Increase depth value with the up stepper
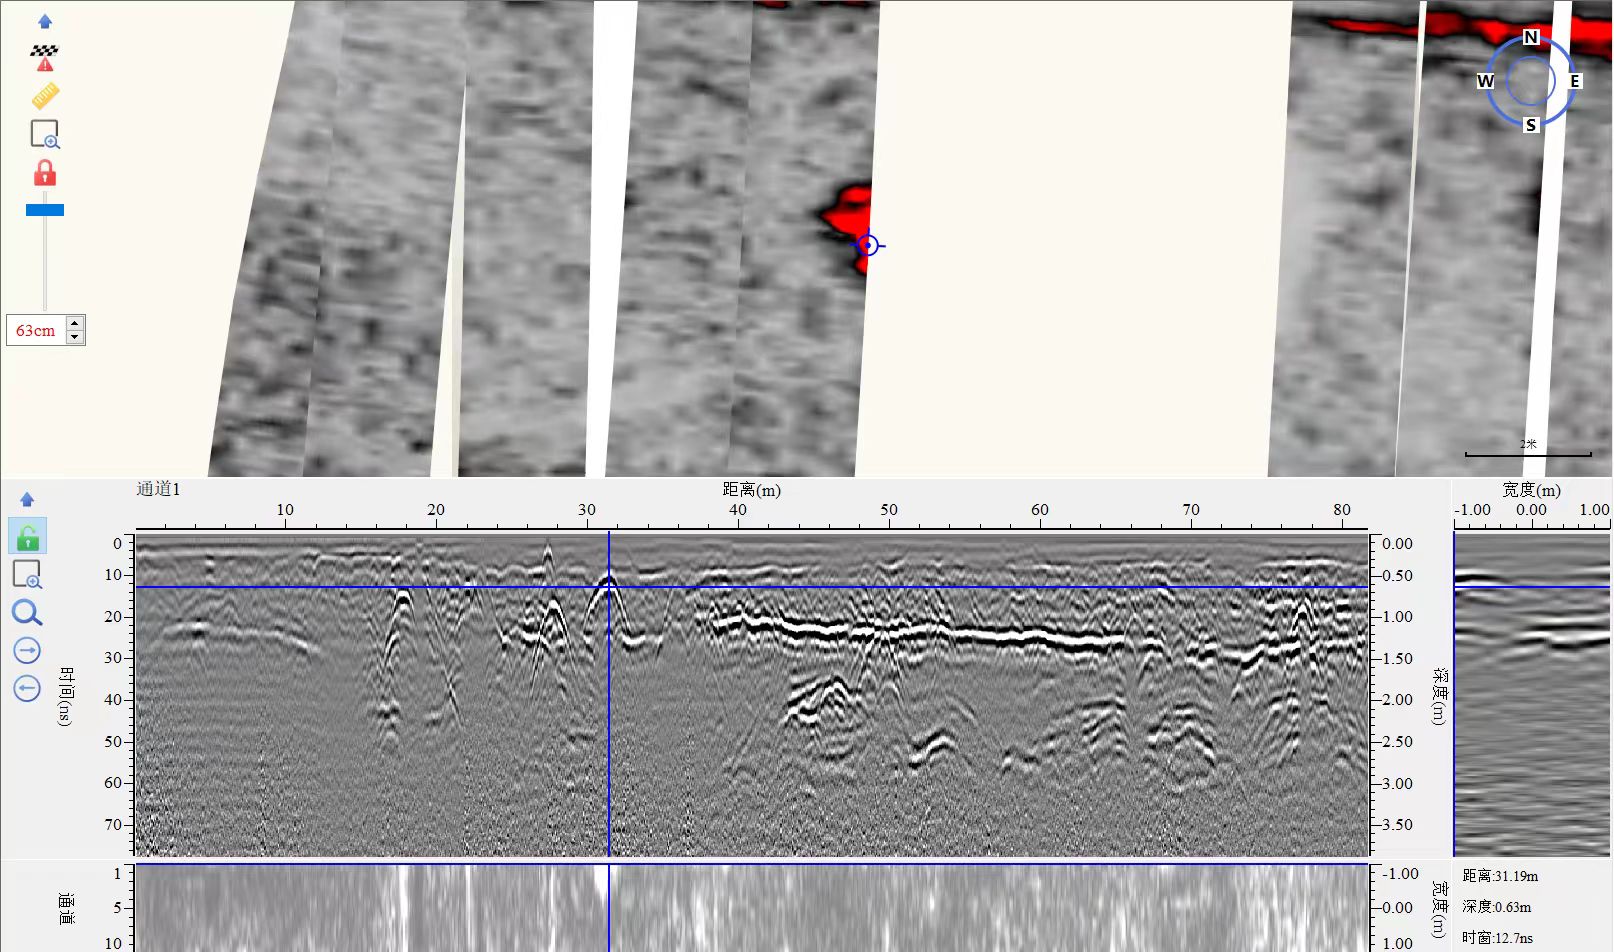The image size is (1614, 952). [x=75, y=323]
